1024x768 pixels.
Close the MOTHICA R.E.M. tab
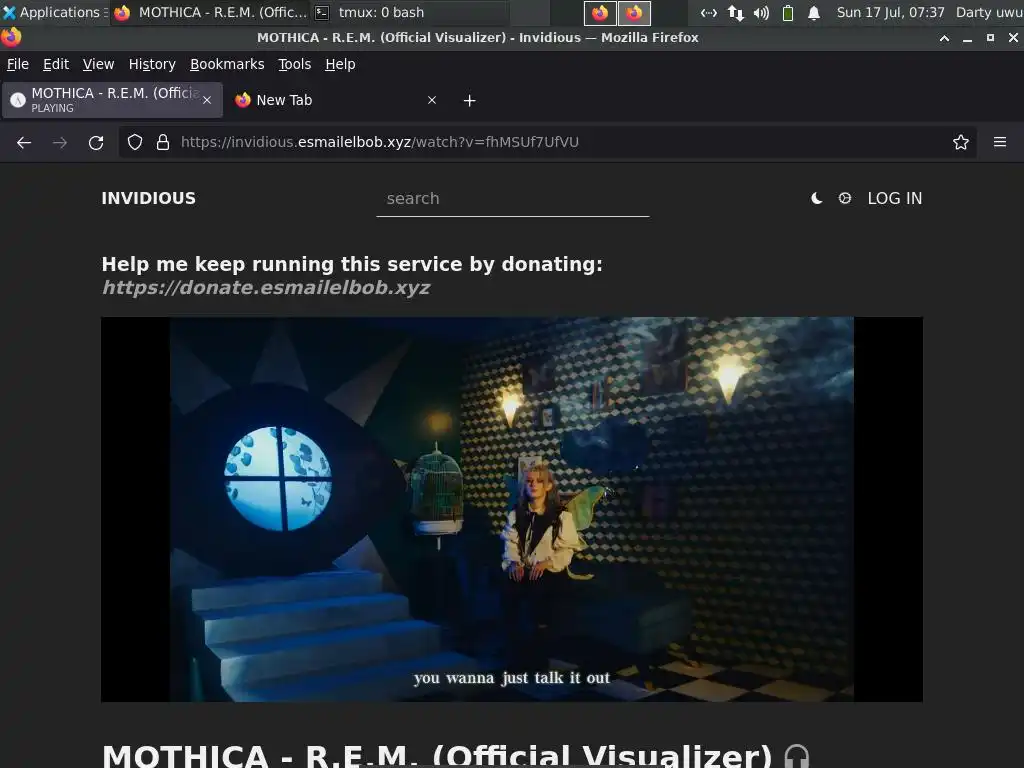tap(207, 100)
